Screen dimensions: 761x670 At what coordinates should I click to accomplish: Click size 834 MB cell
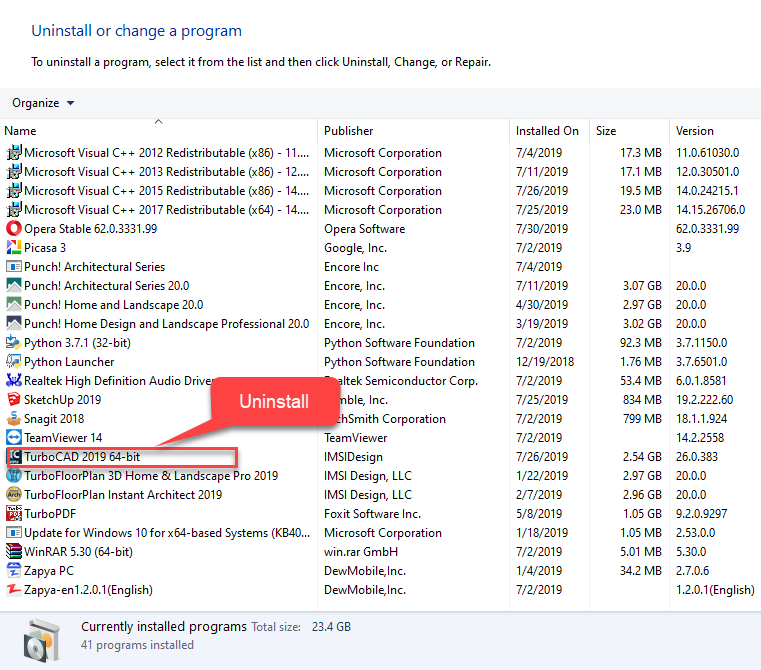pos(642,400)
